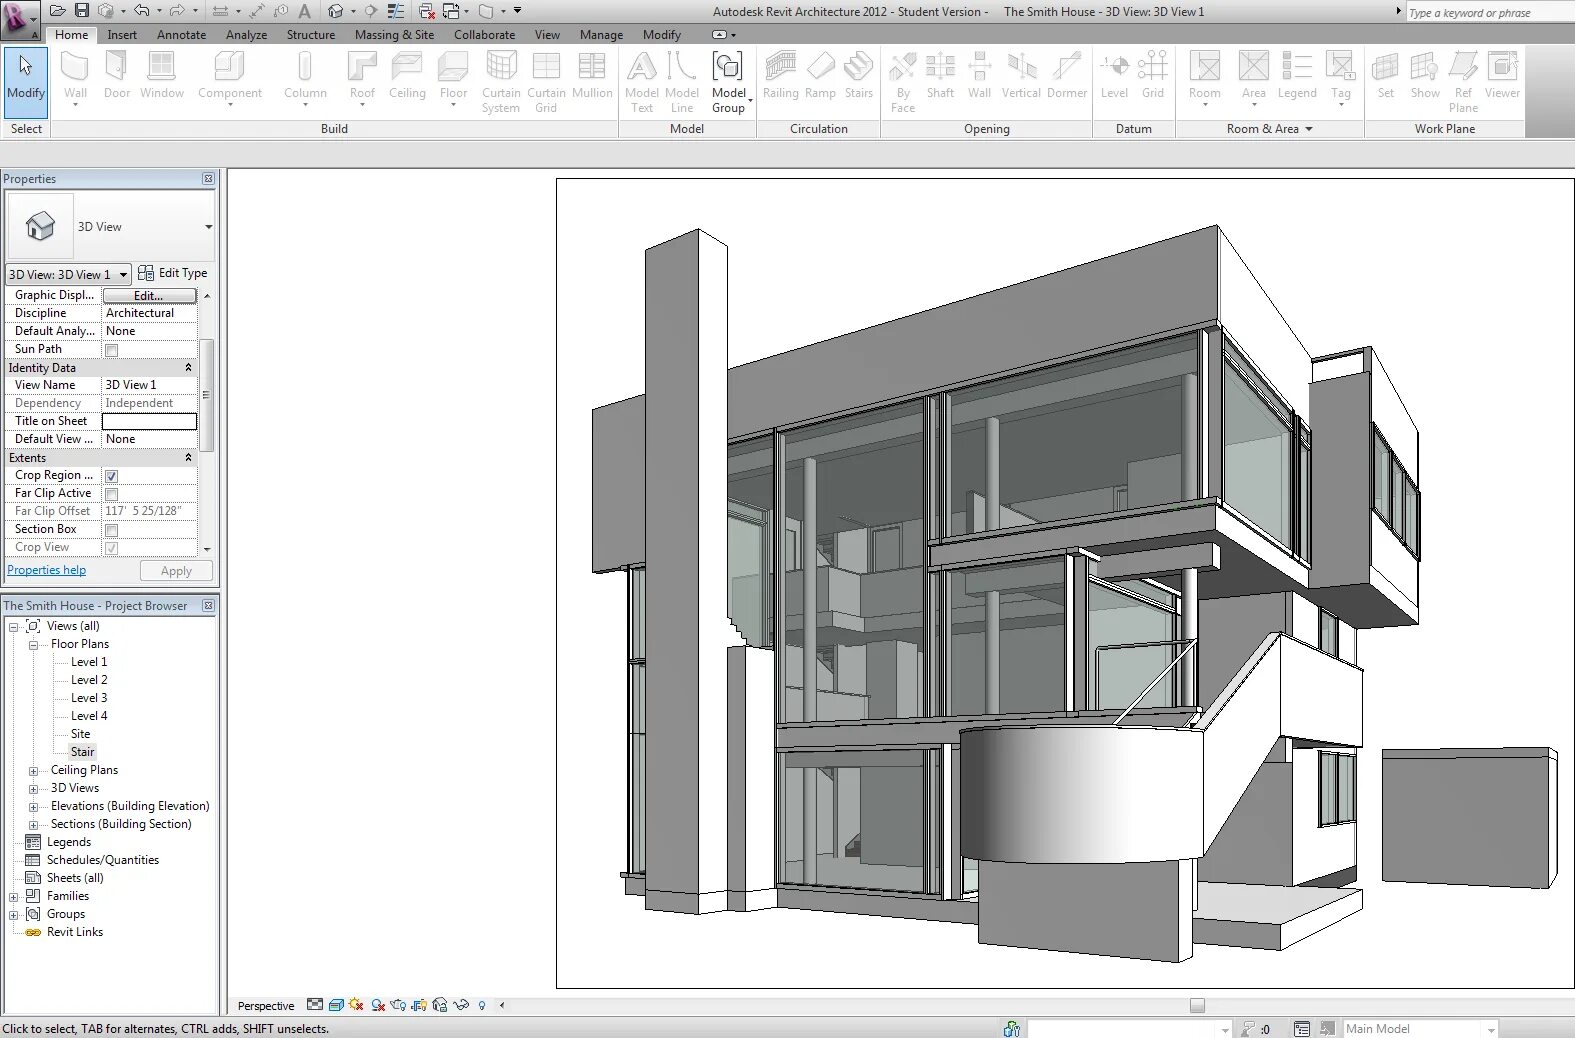Click the Save icon in quick access toolbar
Screen dimensions: 1575x1038
82,11
